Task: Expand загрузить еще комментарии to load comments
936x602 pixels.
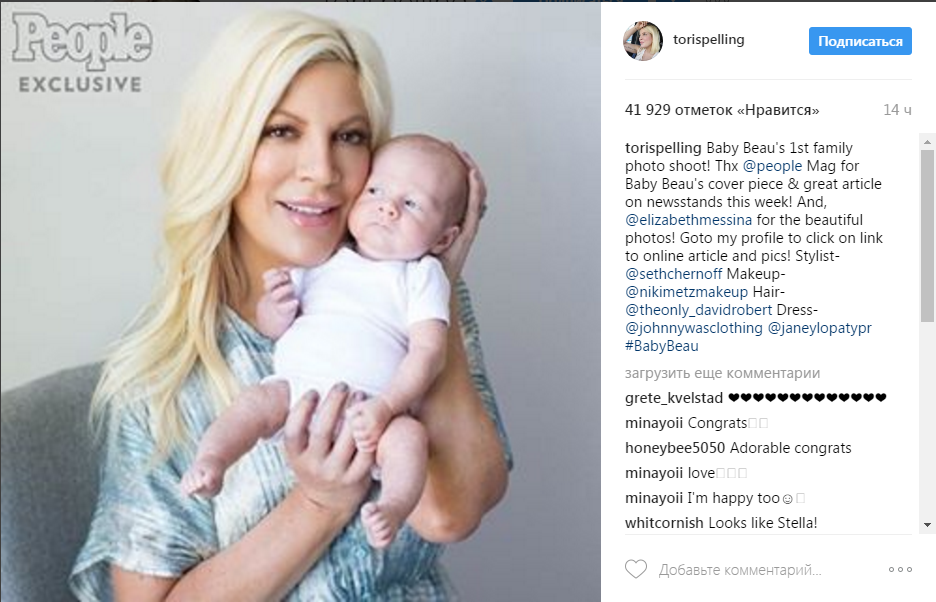Action: coord(722,373)
